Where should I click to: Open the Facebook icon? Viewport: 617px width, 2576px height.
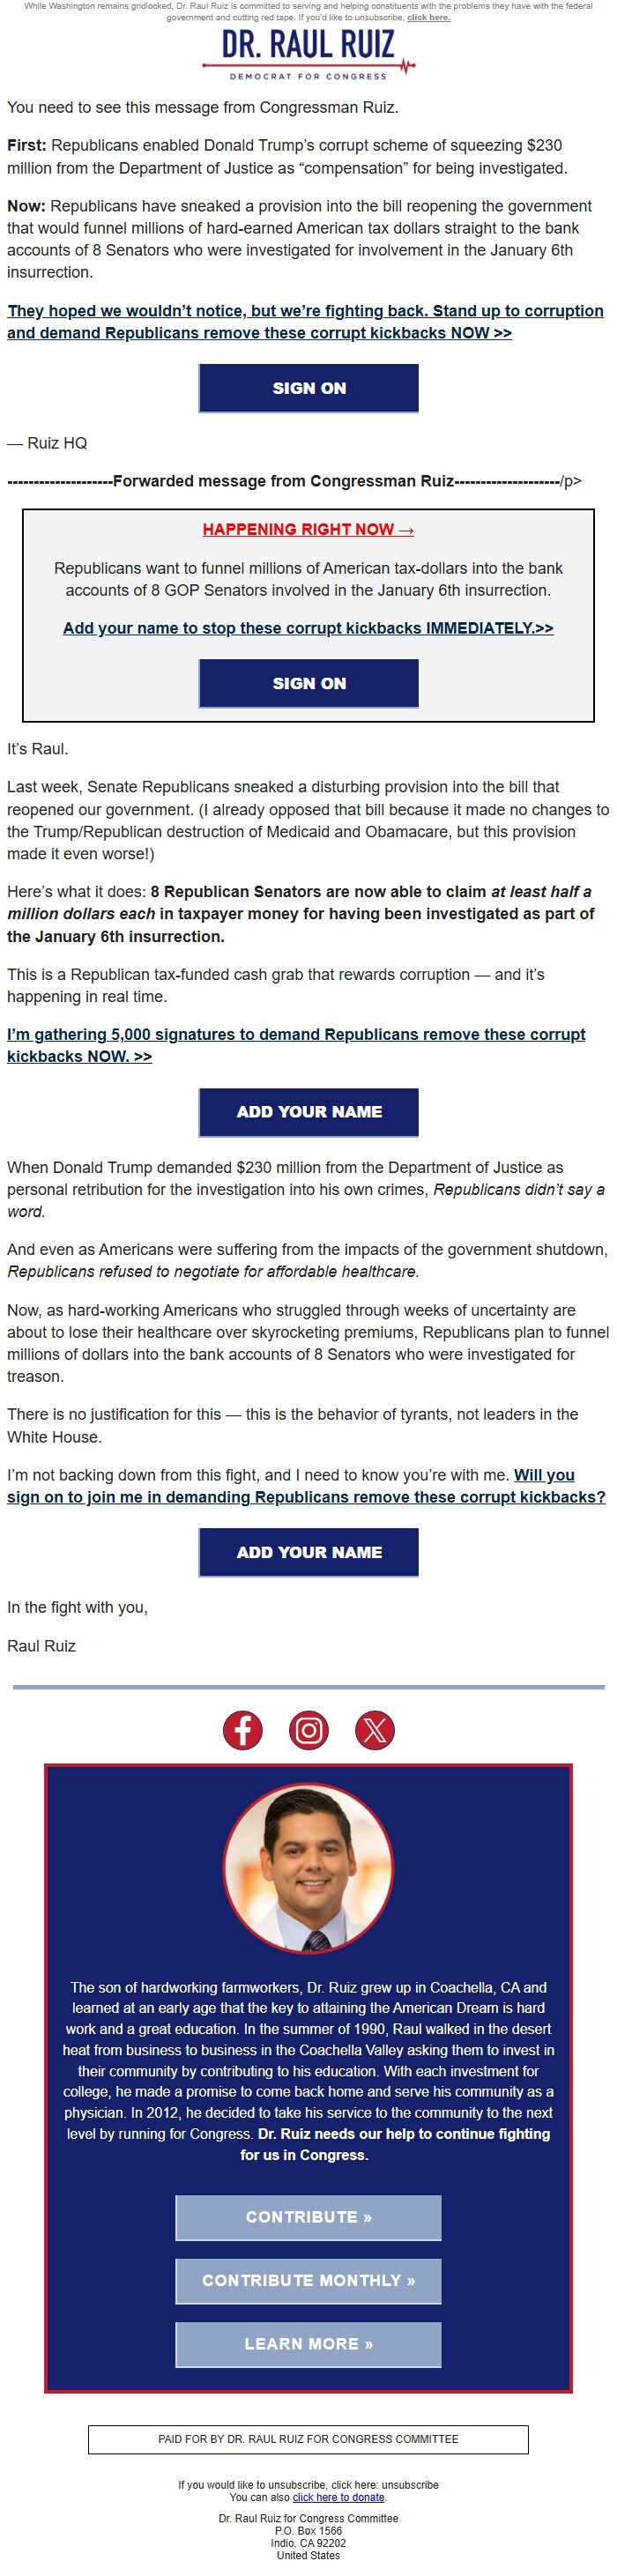coord(243,1728)
